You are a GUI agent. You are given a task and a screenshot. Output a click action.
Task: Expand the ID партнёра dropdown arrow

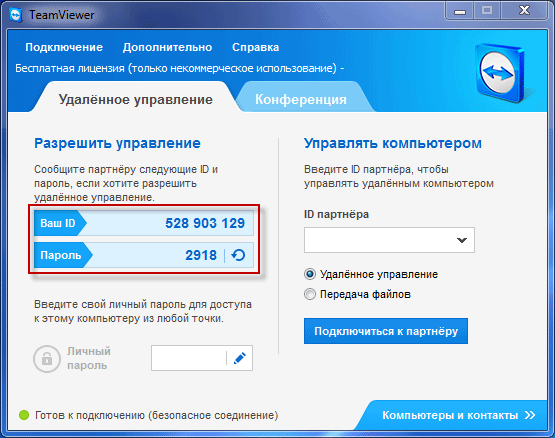click(x=462, y=240)
